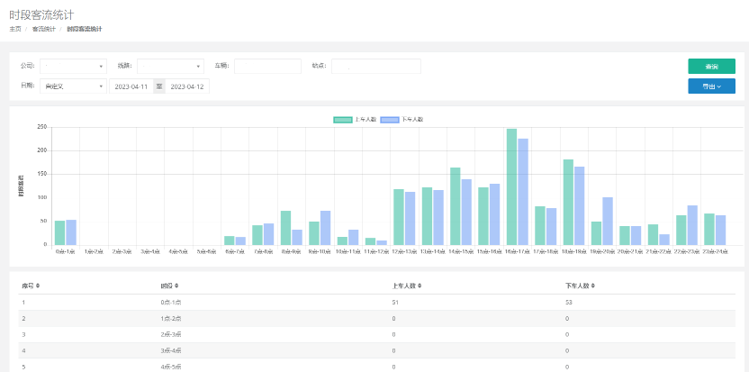Sort table by 时段 column arrow
The image size is (749, 372).
176,286
